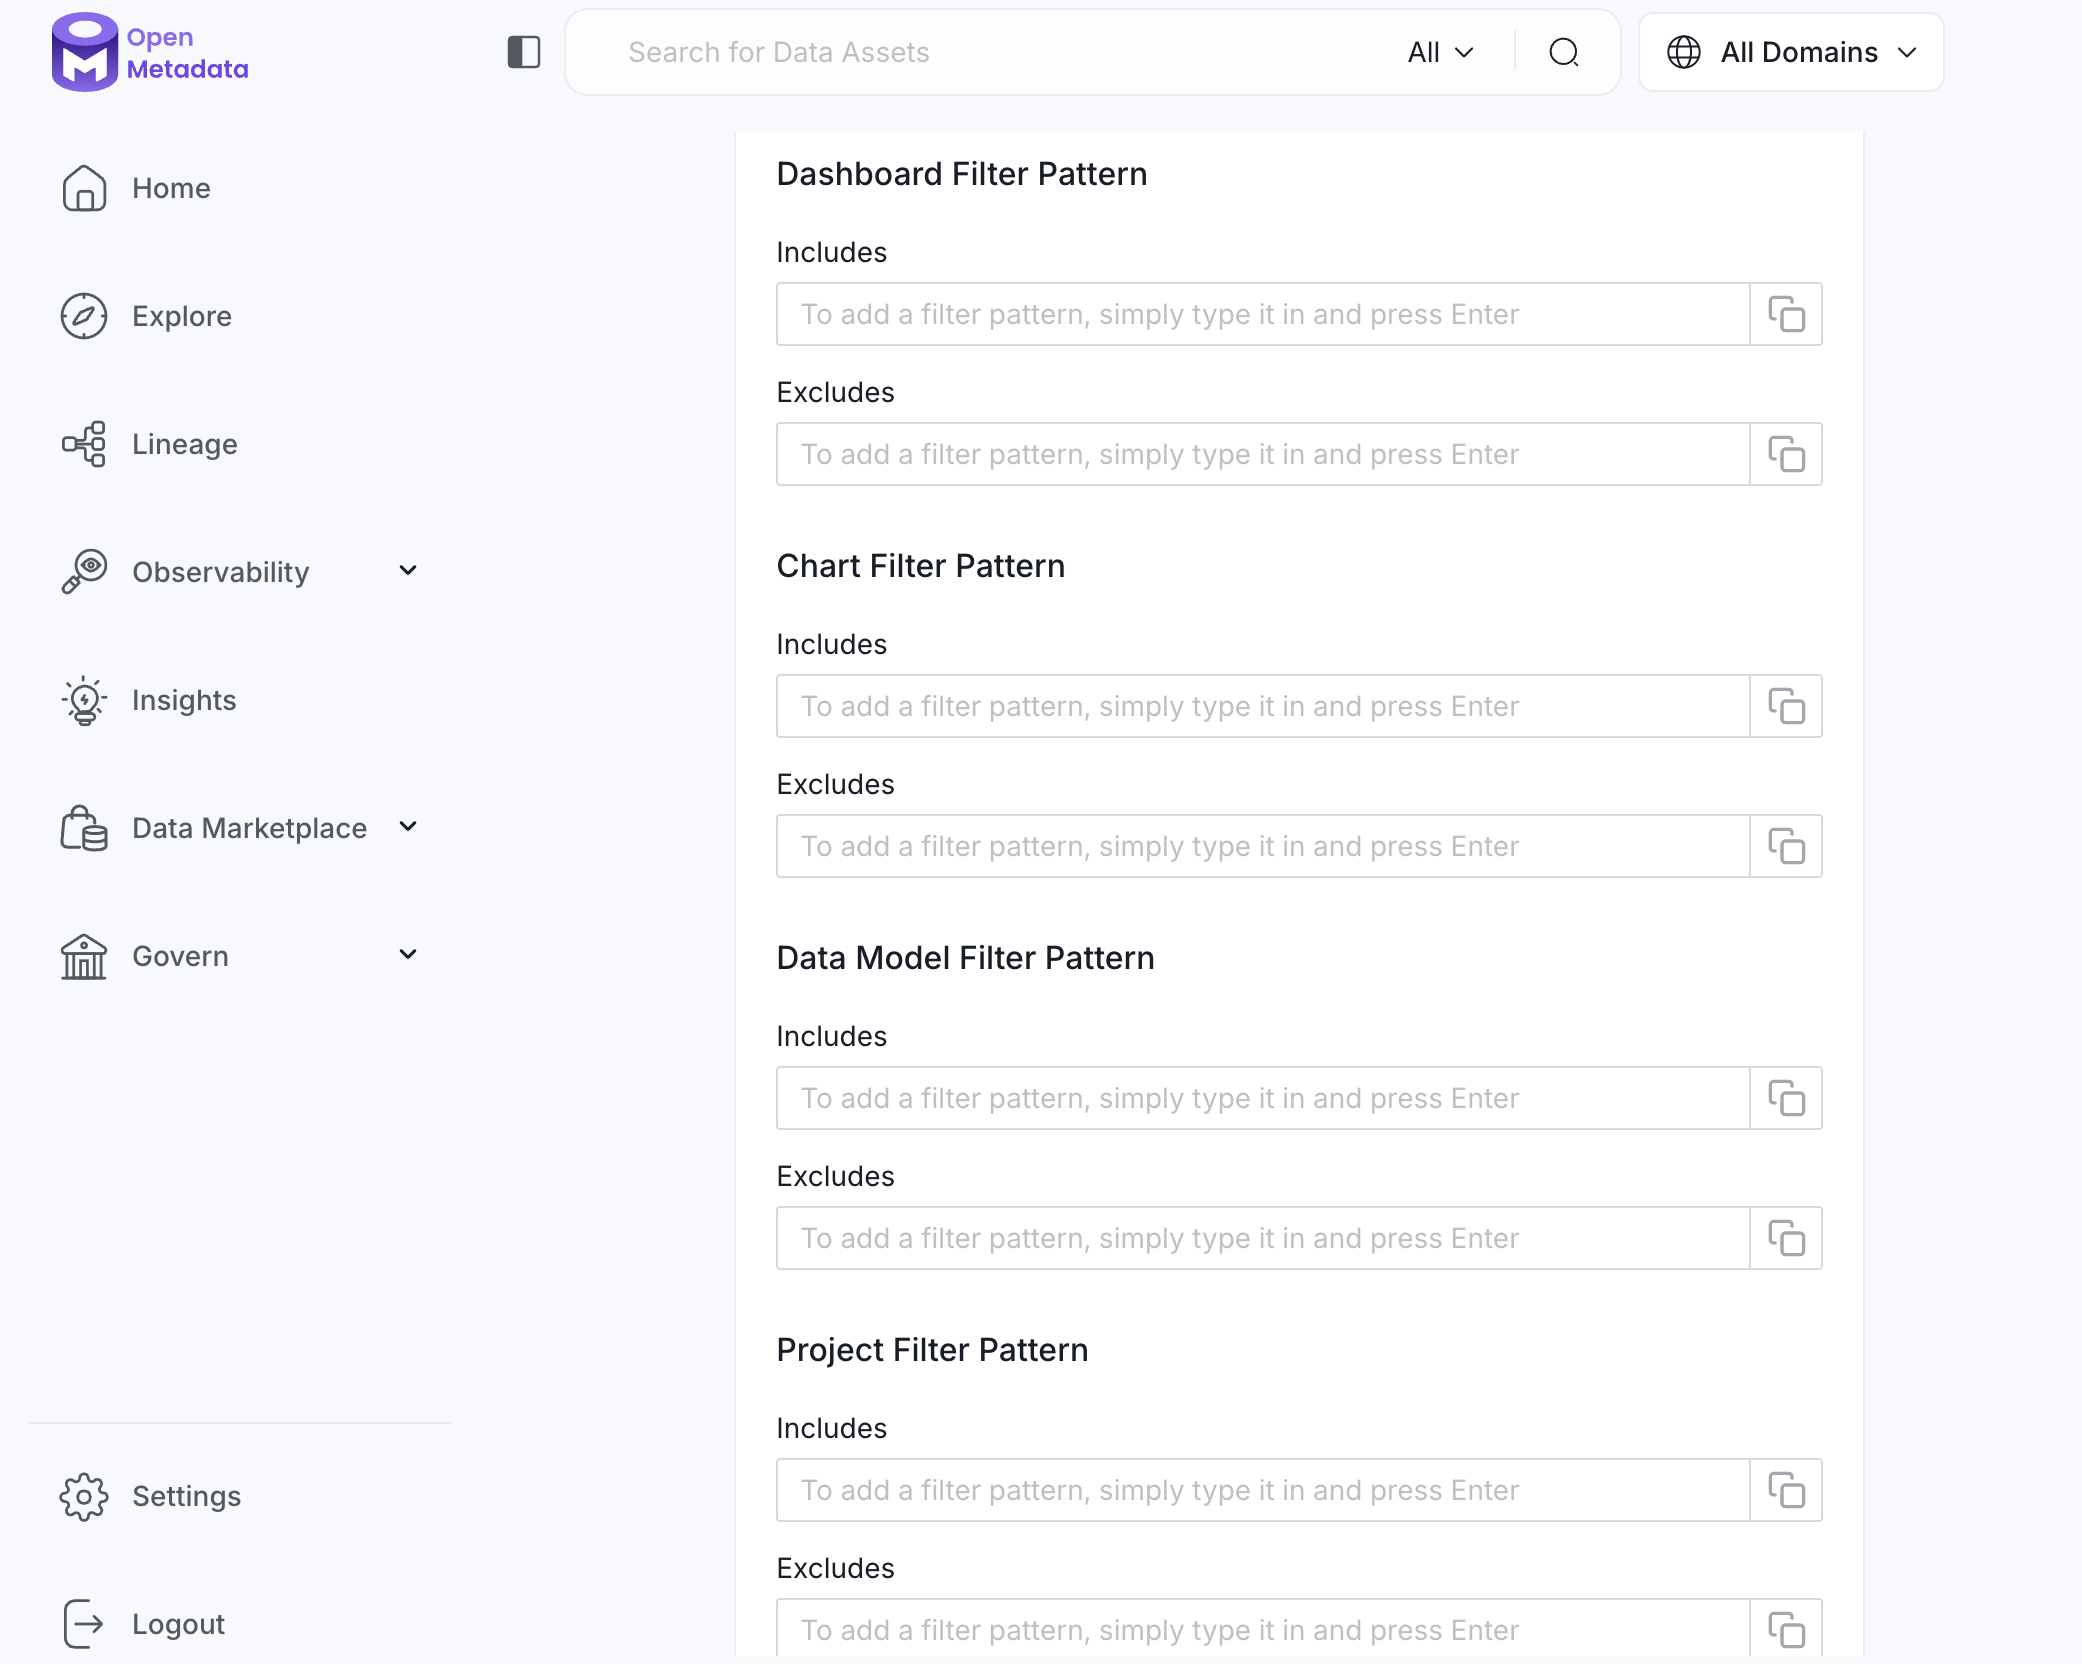The height and width of the screenshot is (1664, 2082).
Task: Open the All Domains dropdown
Action: [1791, 52]
